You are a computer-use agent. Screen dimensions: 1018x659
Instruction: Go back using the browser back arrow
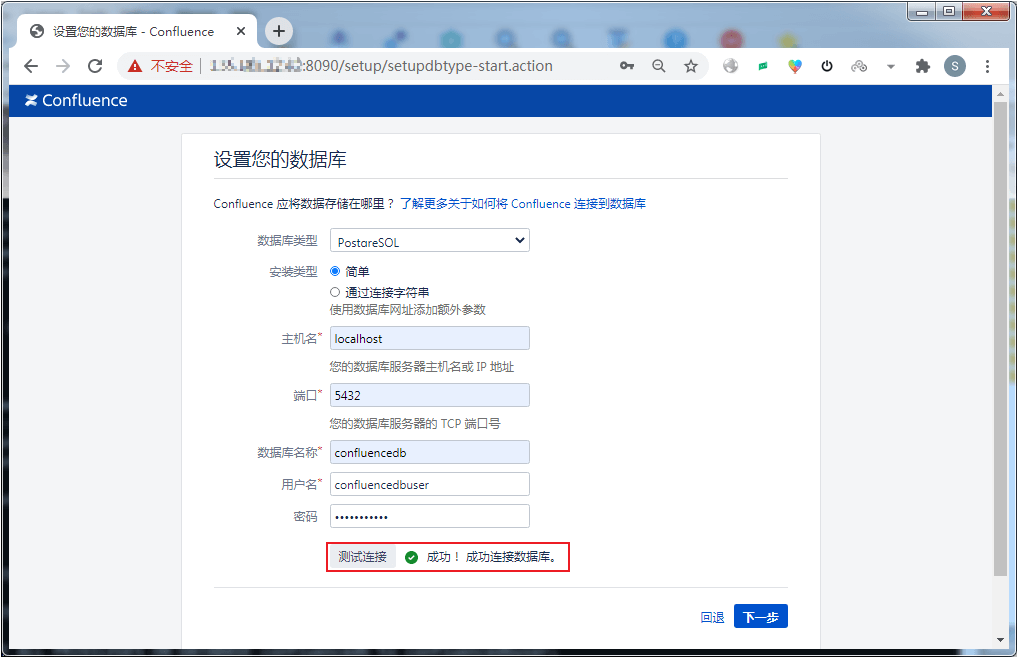[31, 66]
